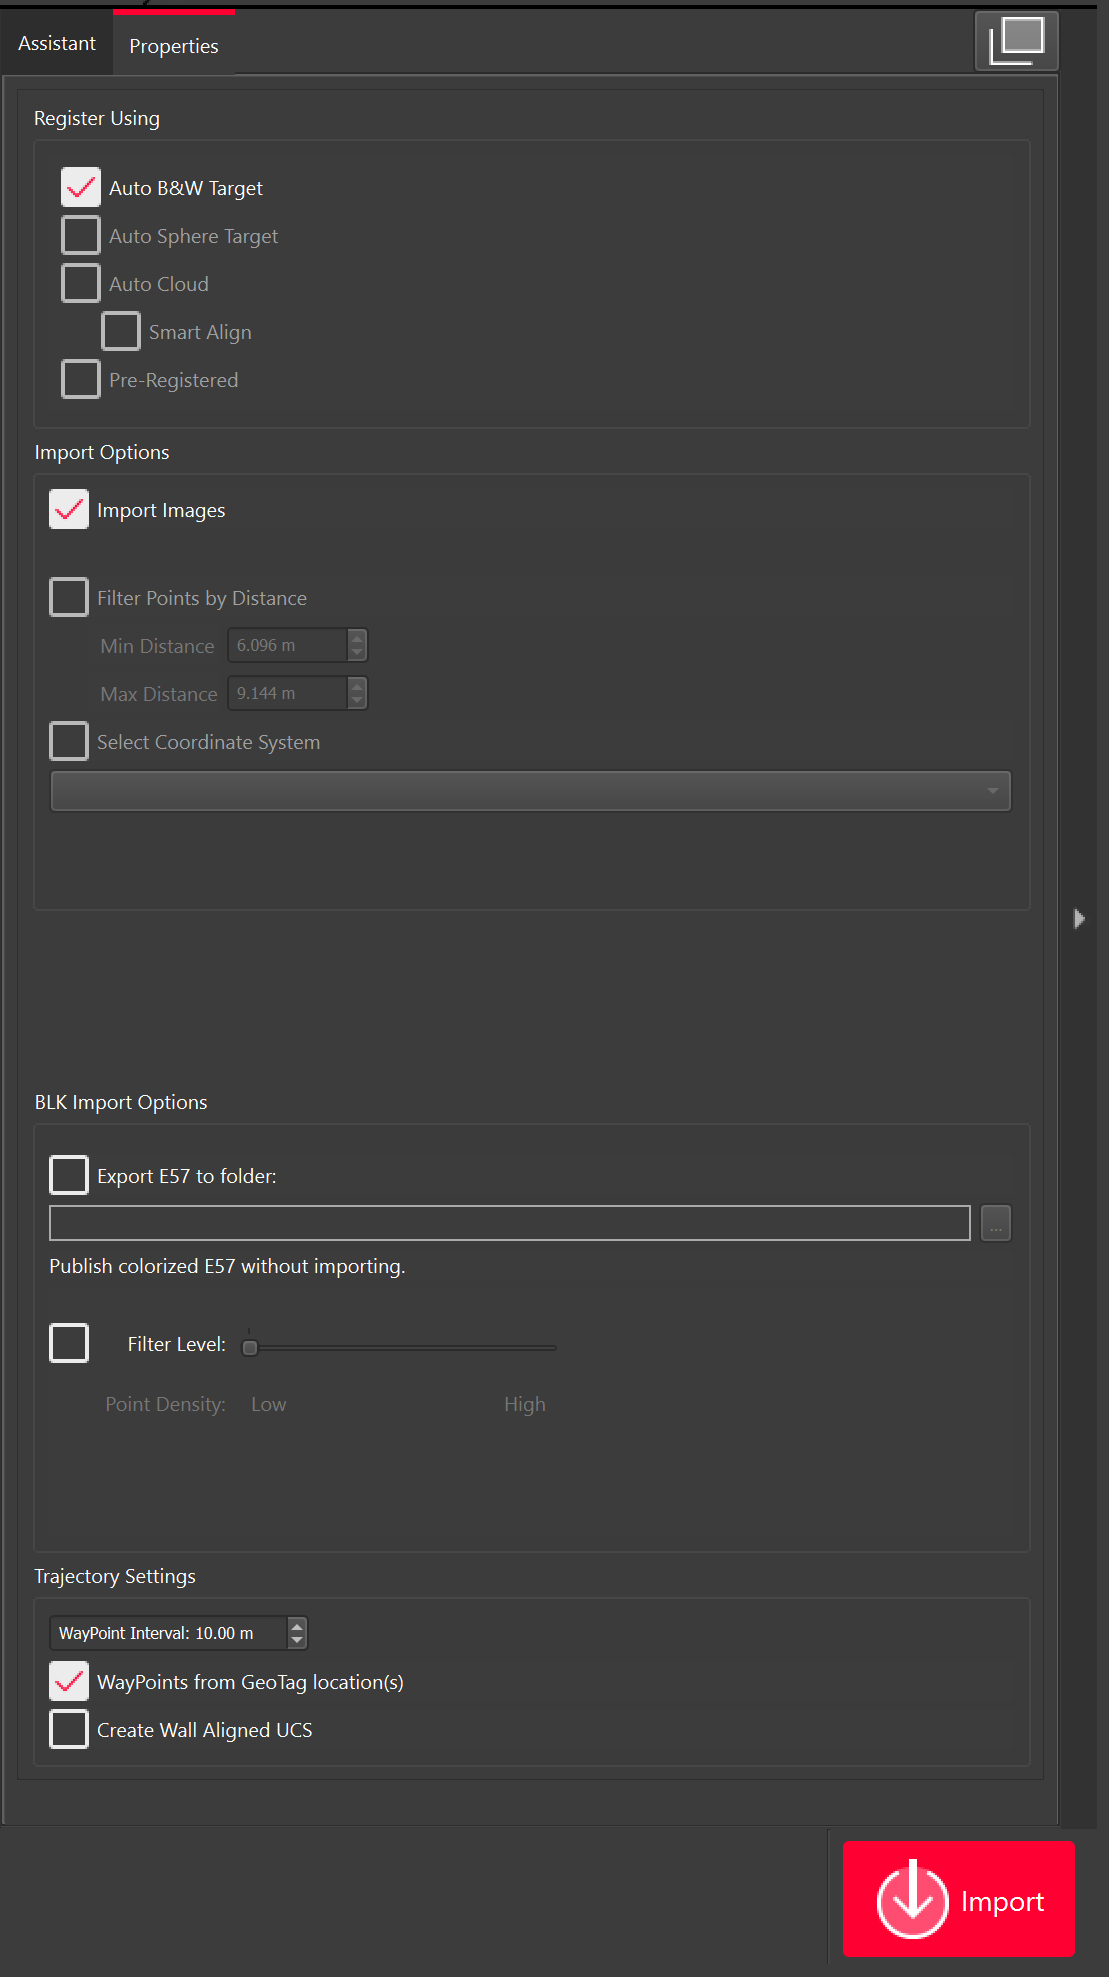Check Export E57 to folder

tap(69, 1176)
